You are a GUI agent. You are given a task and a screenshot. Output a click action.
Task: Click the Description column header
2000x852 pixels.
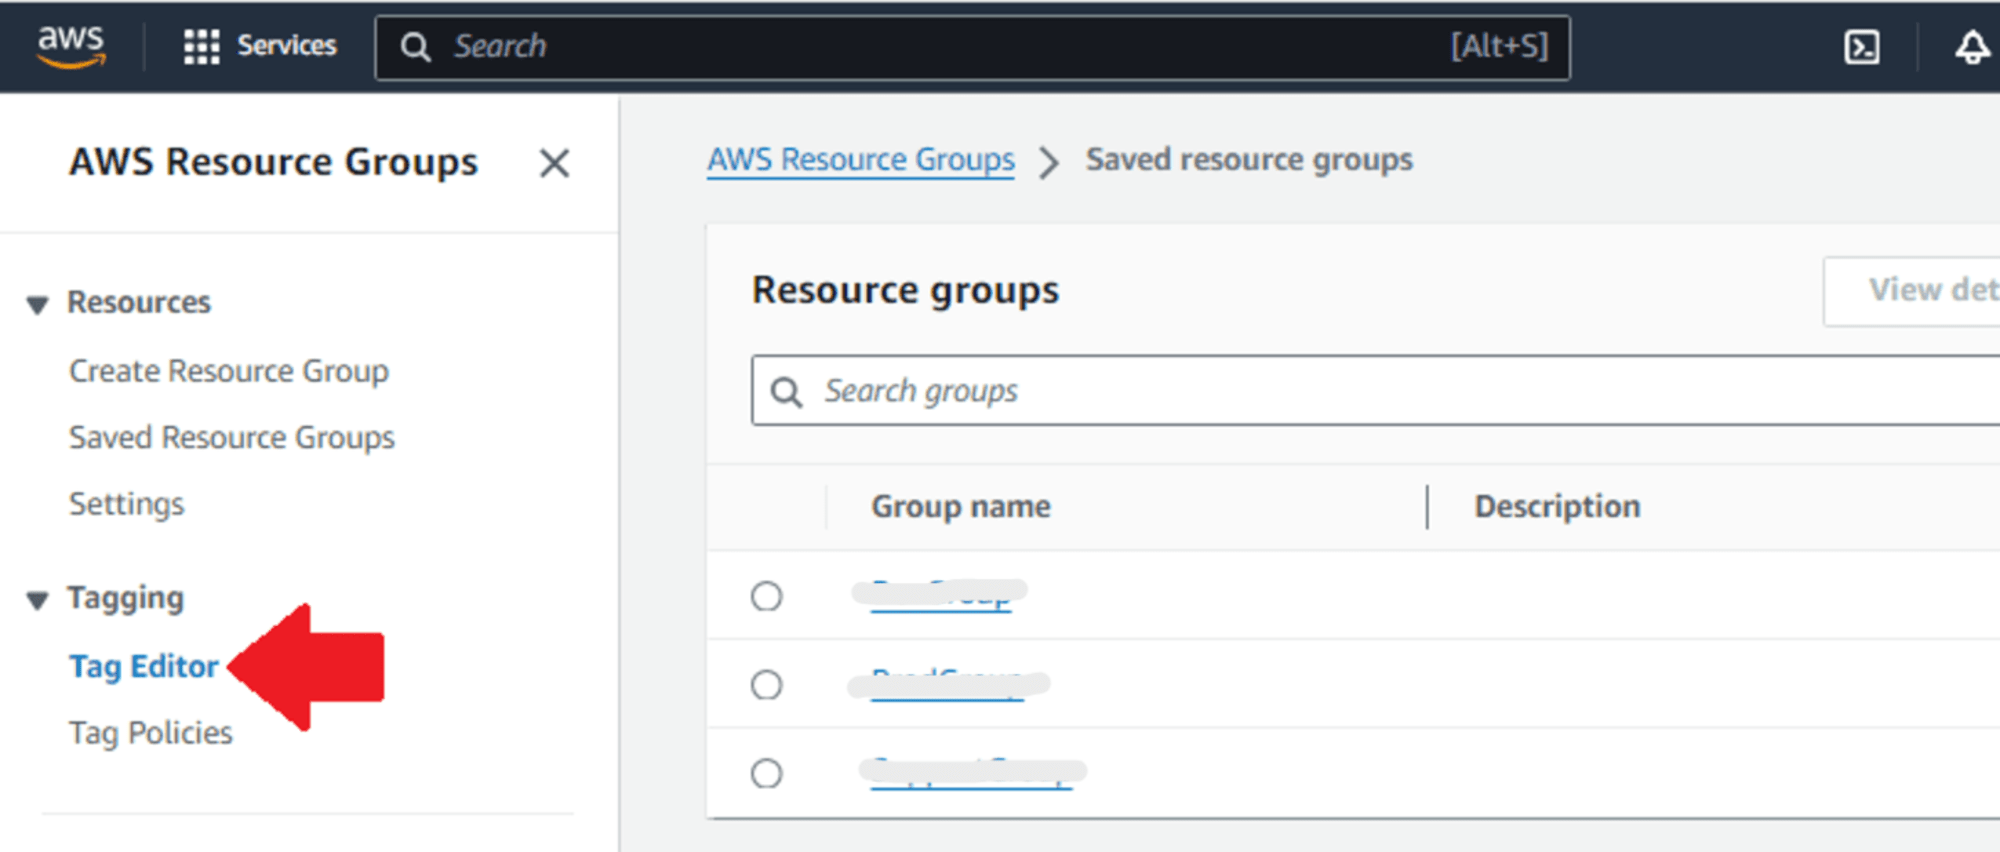click(1557, 507)
